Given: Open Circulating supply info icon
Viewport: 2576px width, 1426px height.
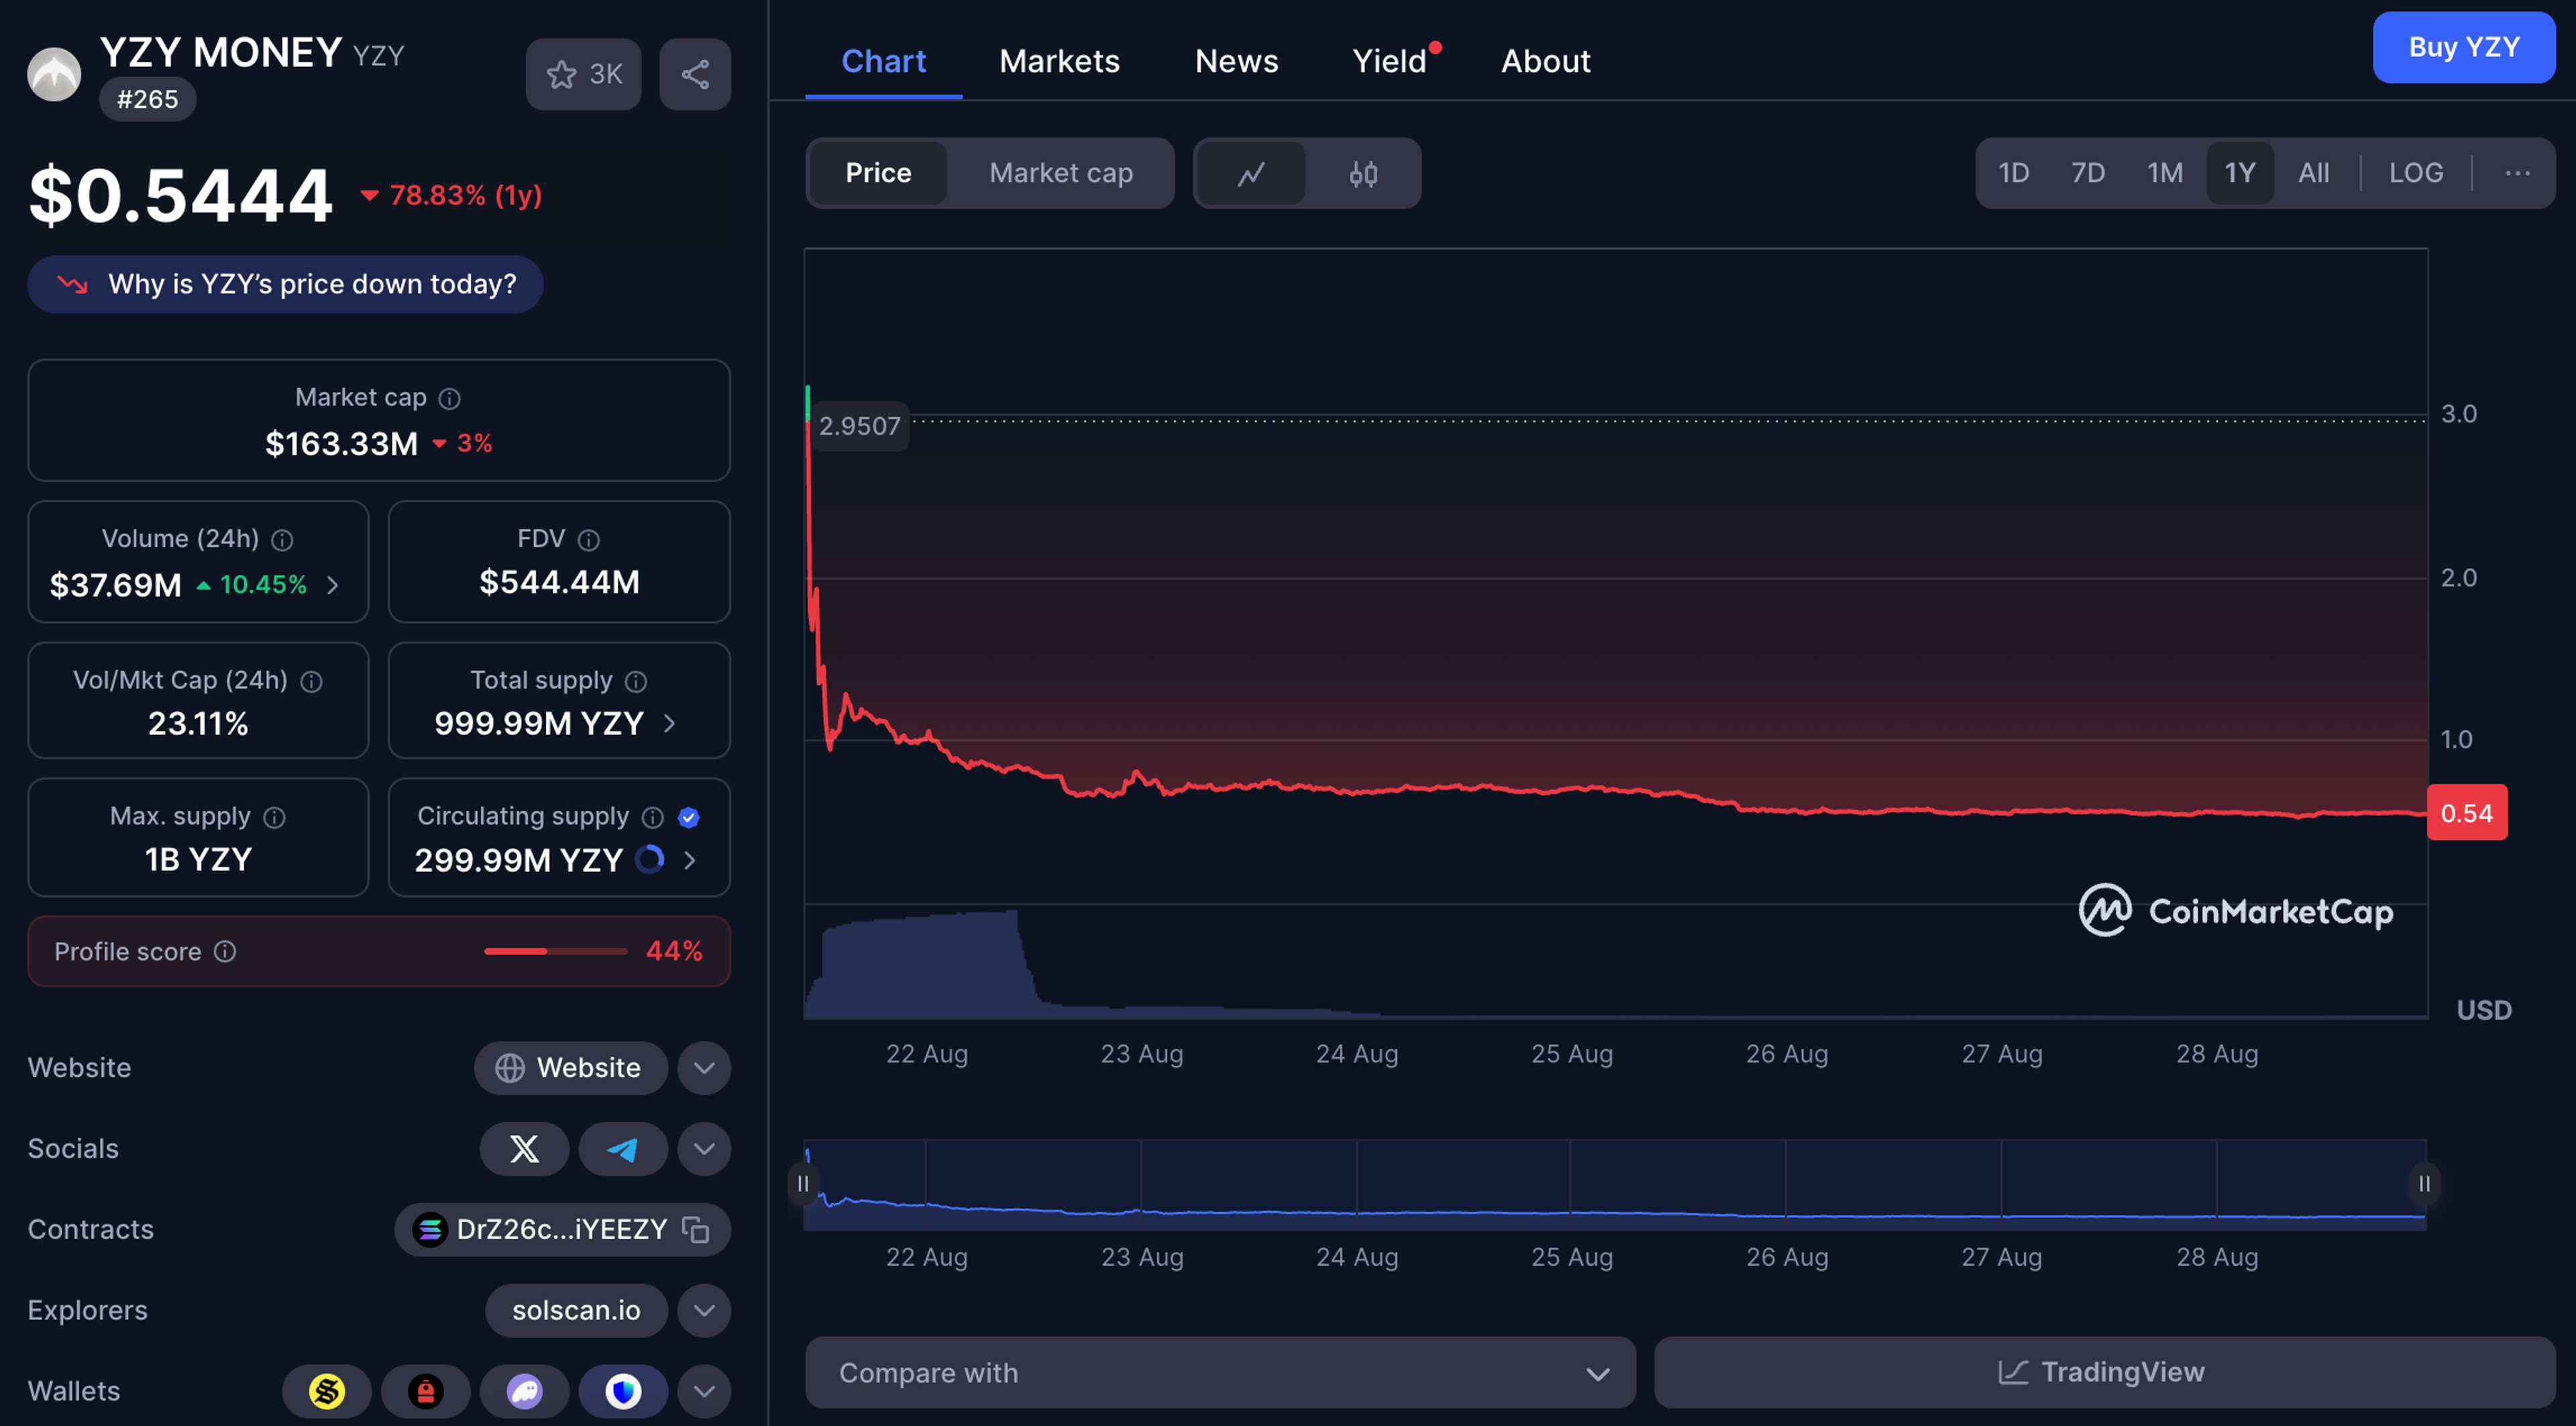Looking at the screenshot, I should click(x=653, y=818).
